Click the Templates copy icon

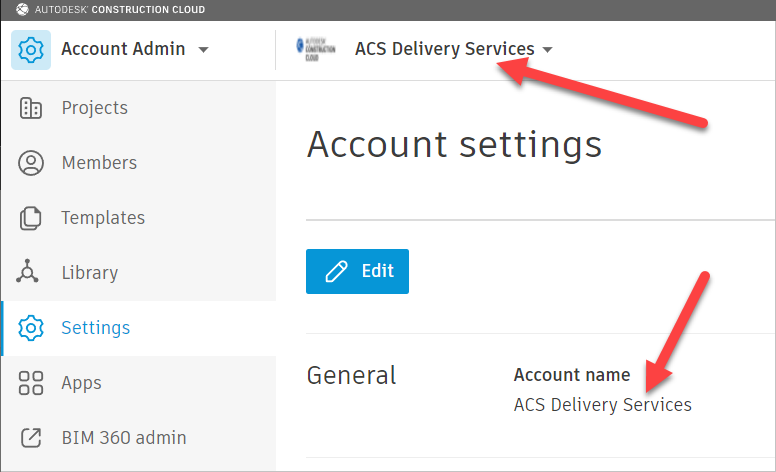[x=31, y=218]
